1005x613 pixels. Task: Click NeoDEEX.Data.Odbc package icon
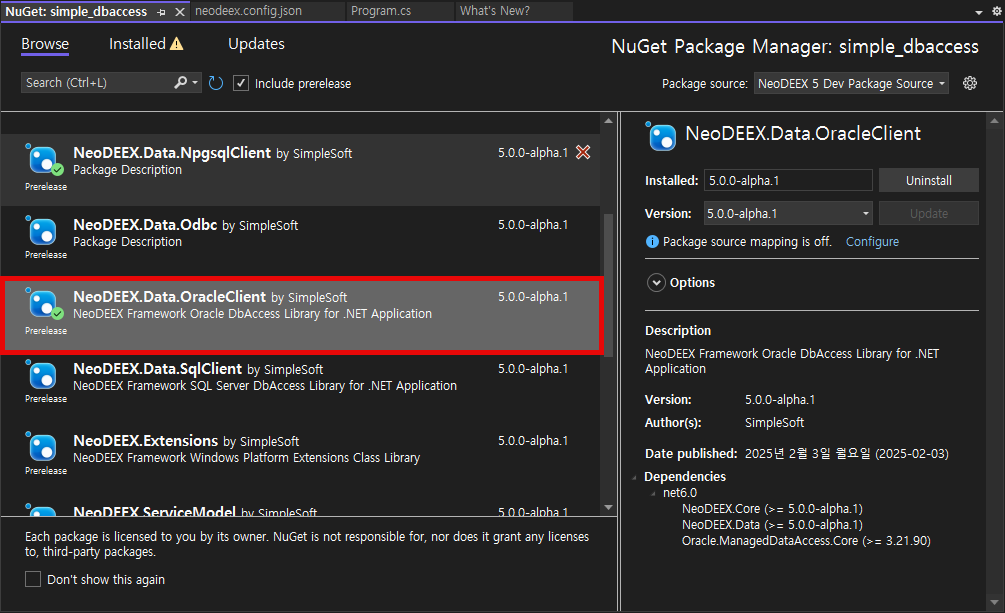[x=43, y=231]
